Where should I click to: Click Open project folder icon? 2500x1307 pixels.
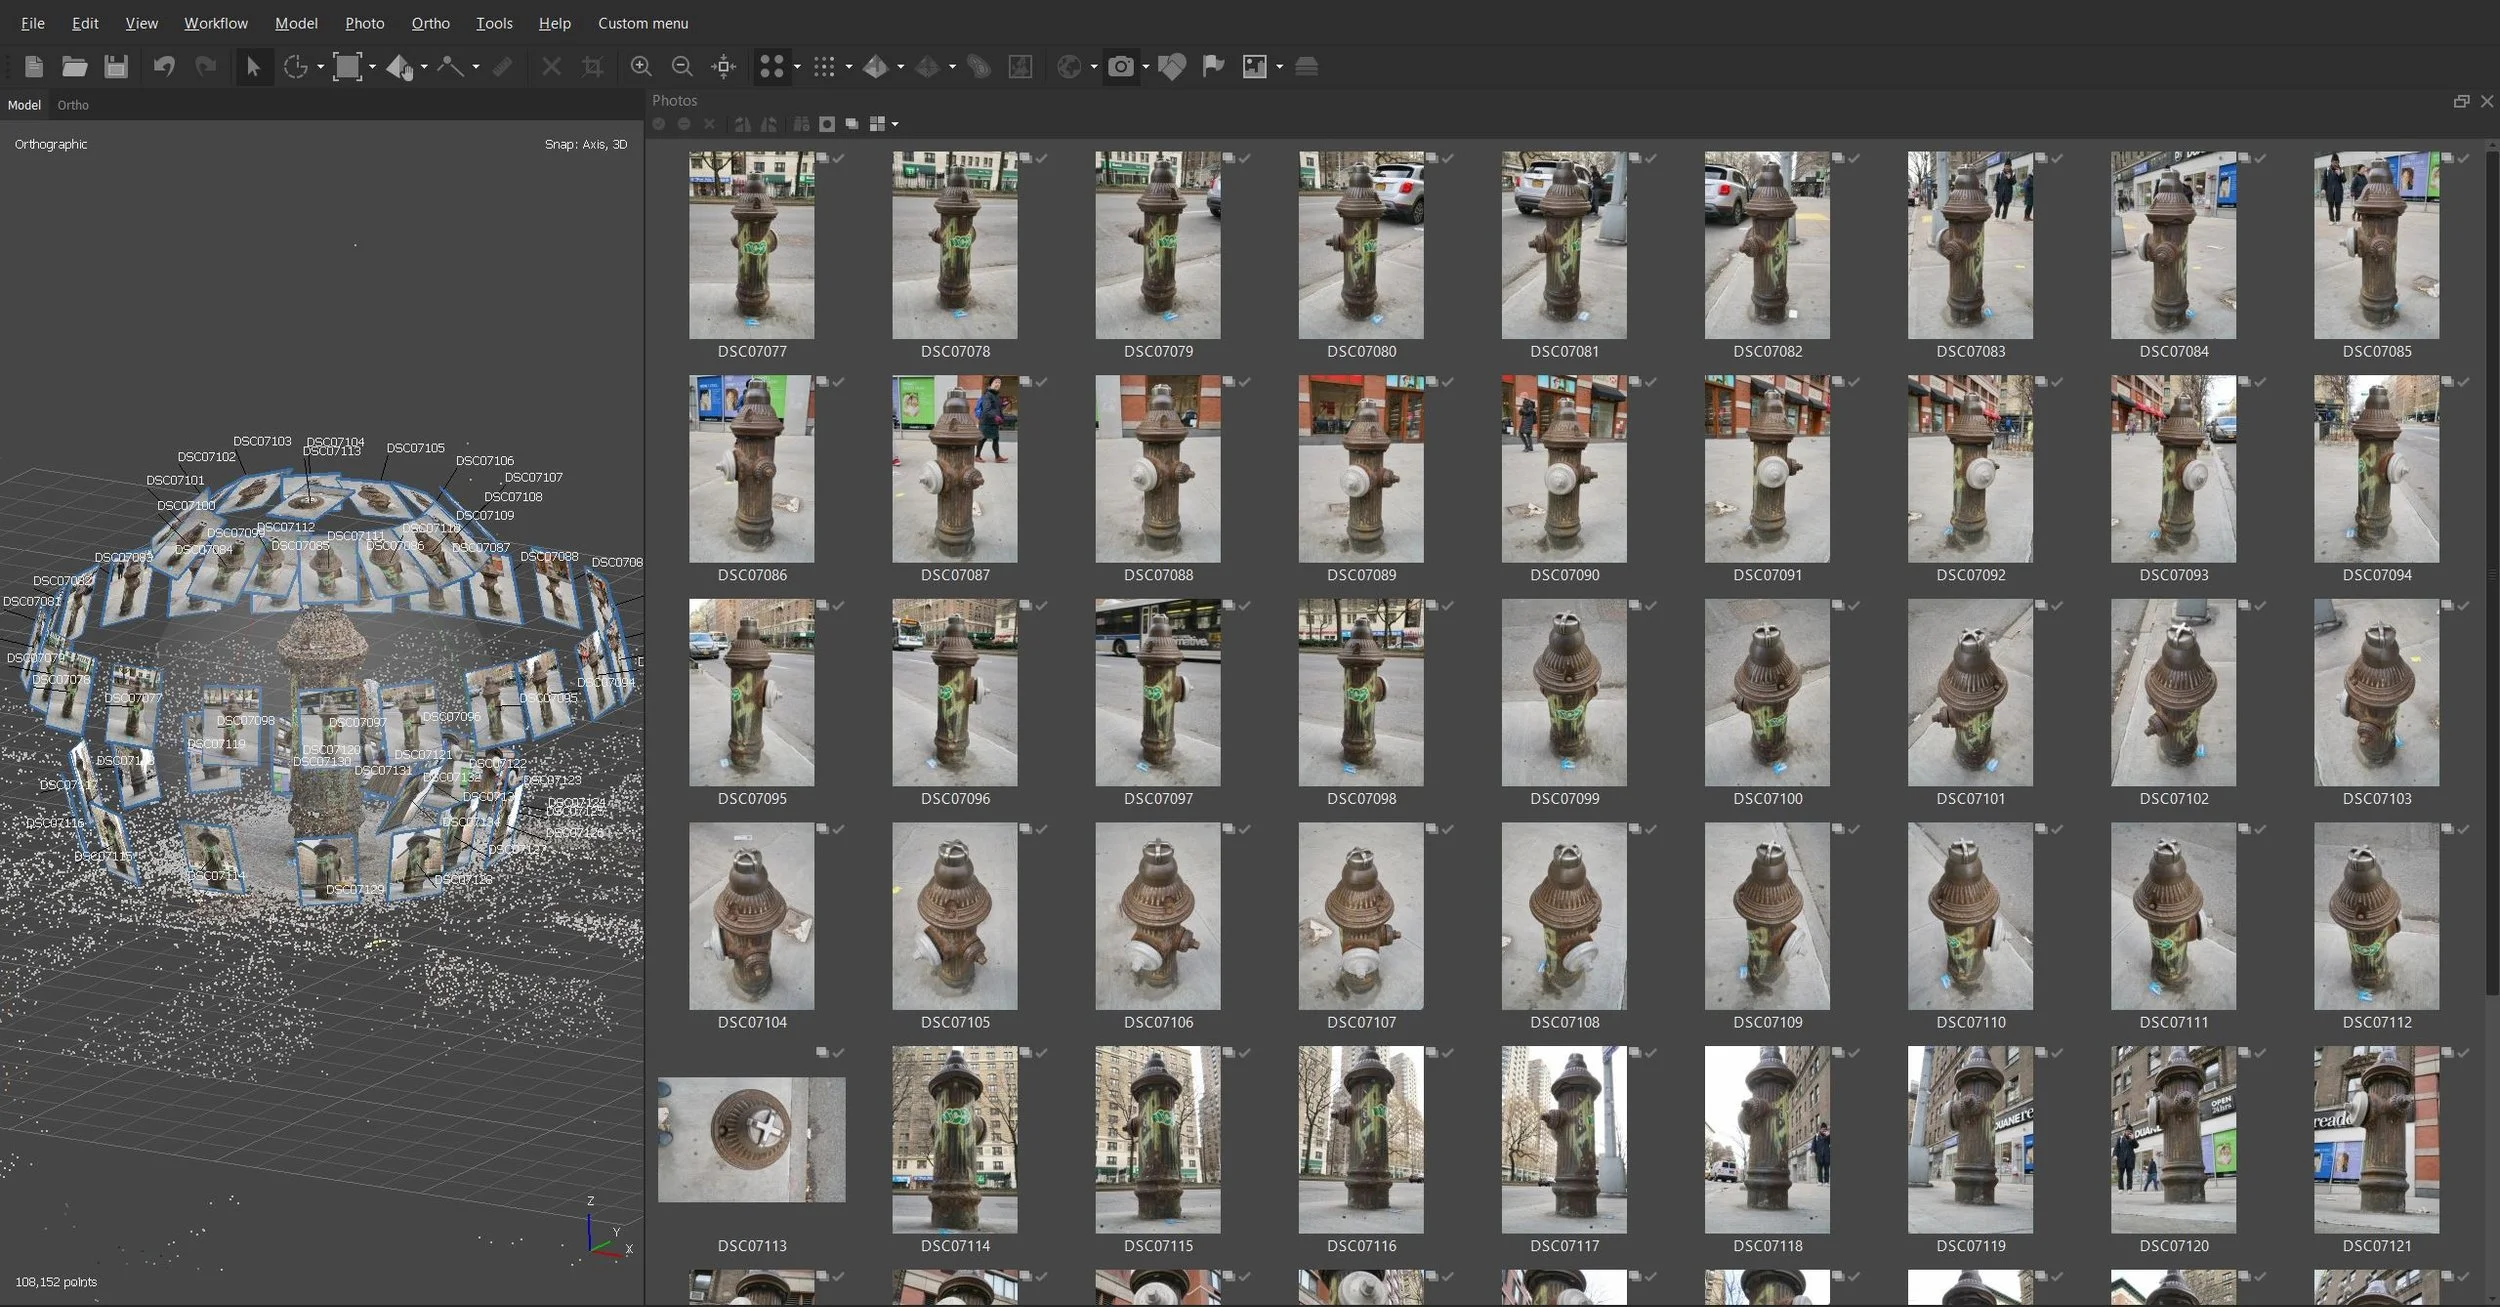coord(74,67)
